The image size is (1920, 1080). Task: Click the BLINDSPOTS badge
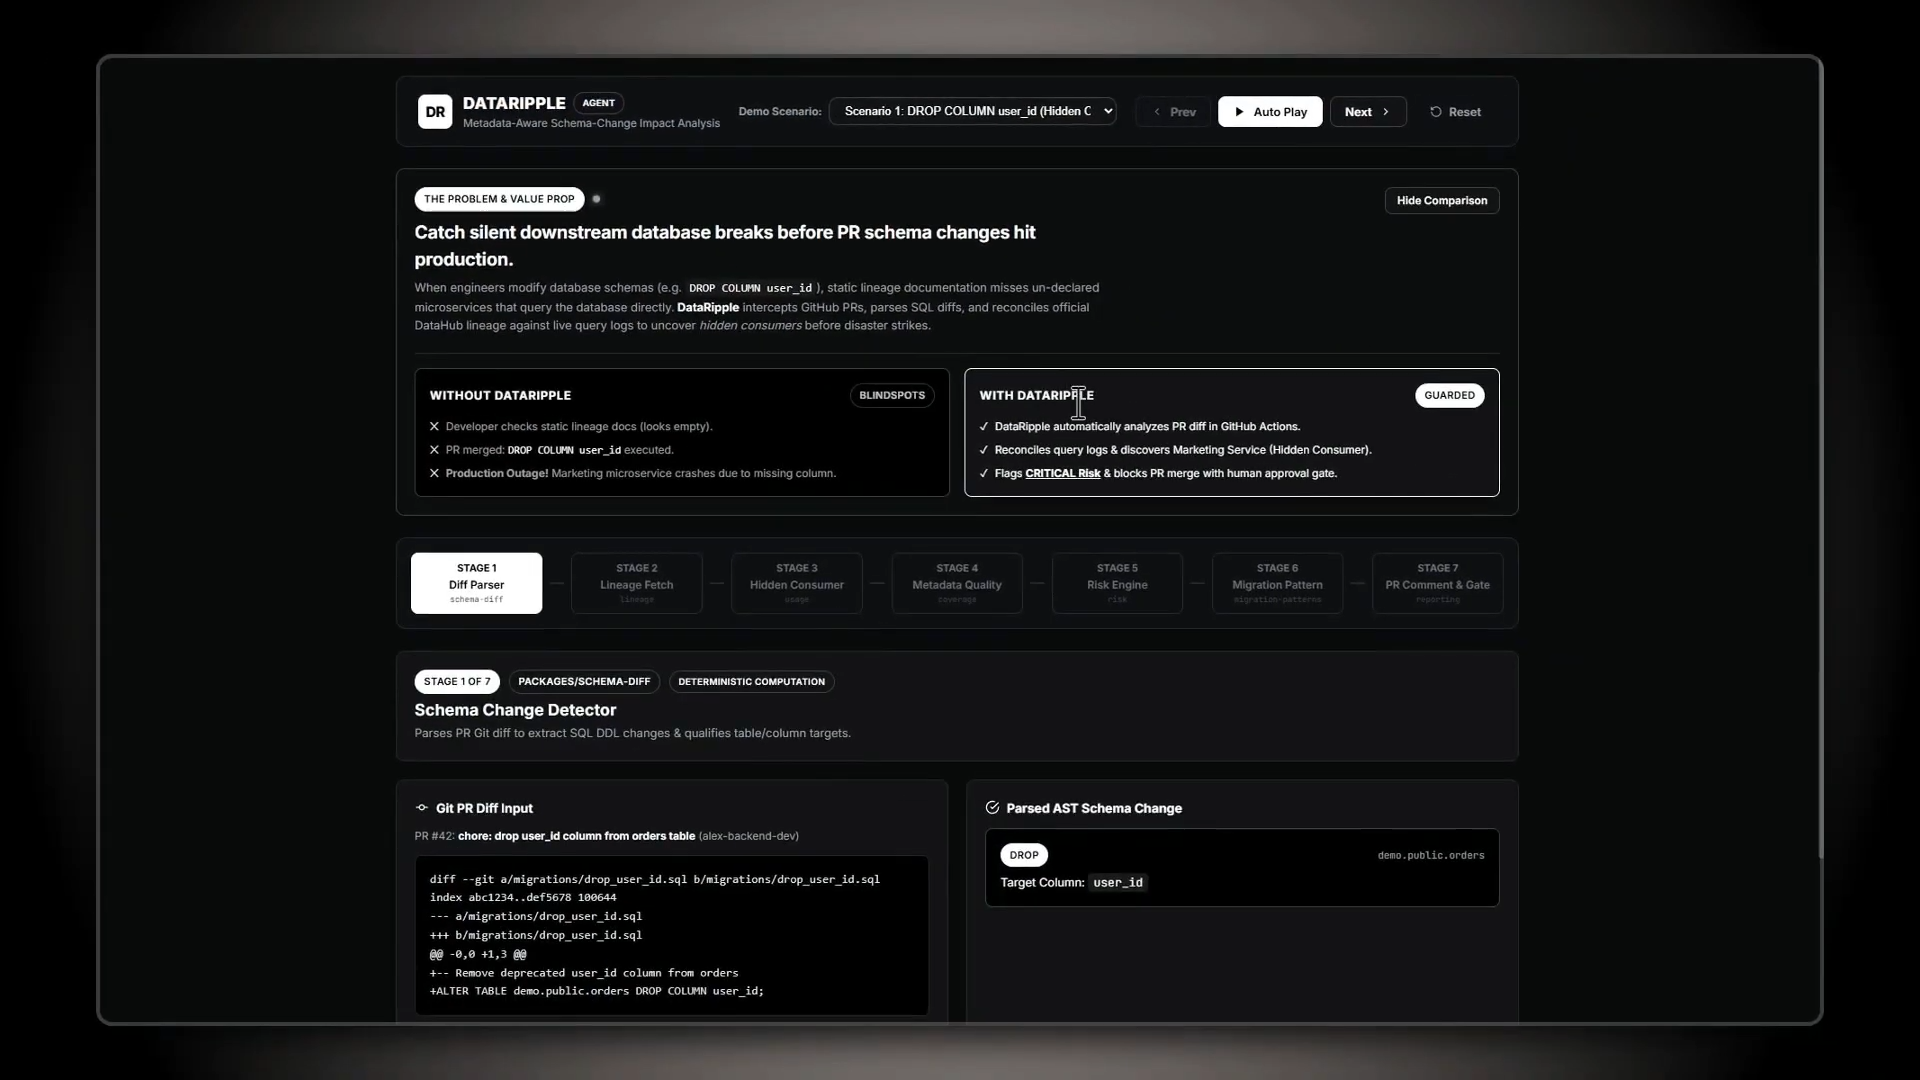click(x=892, y=396)
